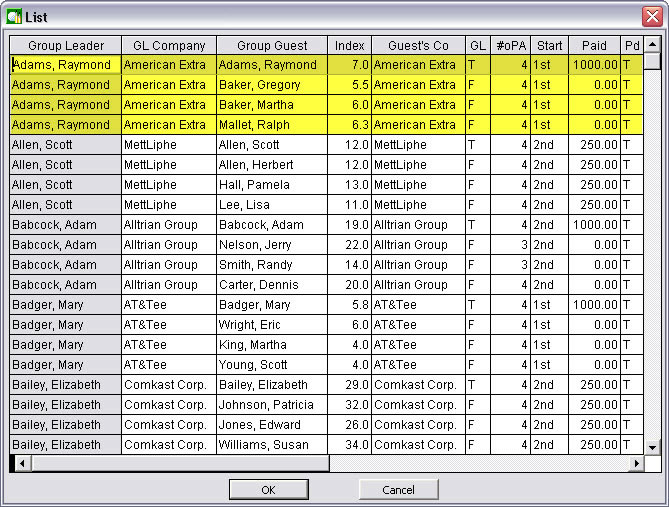The height and width of the screenshot is (507, 669).
Task: Click GL Company cell in Jones, Edward row
Action: click(x=169, y=425)
